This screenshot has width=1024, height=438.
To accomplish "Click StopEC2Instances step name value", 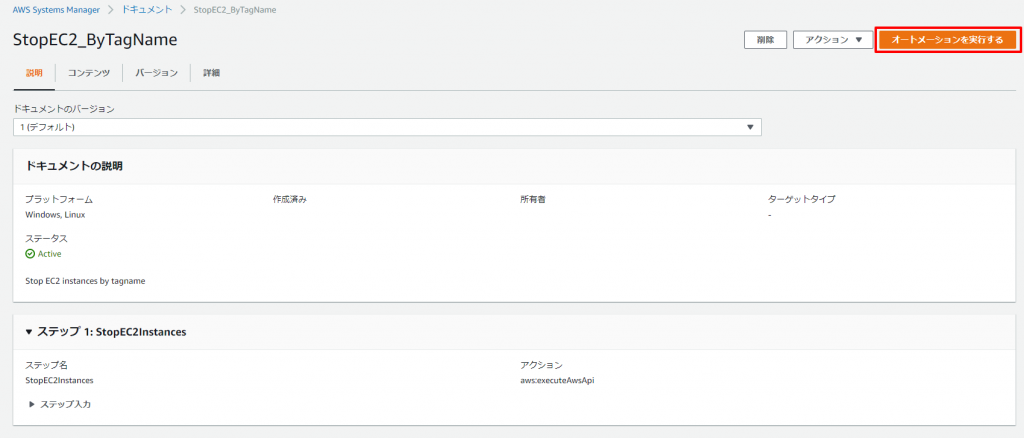I will click(59, 380).
